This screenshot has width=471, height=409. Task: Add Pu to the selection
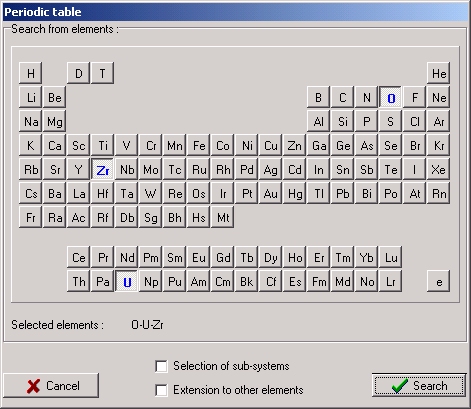(x=175, y=282)
